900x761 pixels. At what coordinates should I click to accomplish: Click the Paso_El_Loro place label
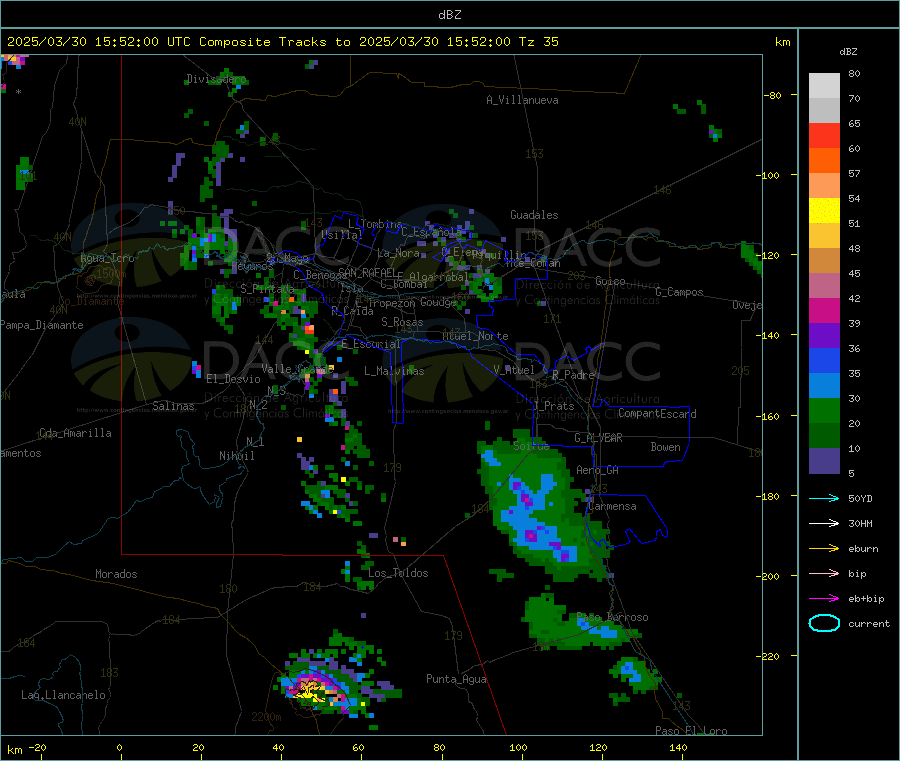[691, 731]
